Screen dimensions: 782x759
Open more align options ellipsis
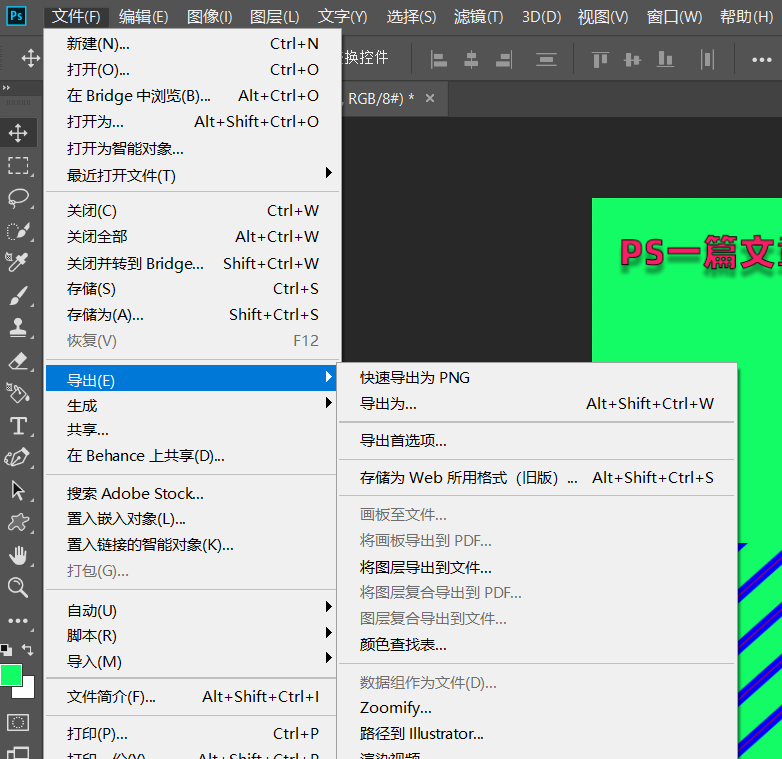762,60
